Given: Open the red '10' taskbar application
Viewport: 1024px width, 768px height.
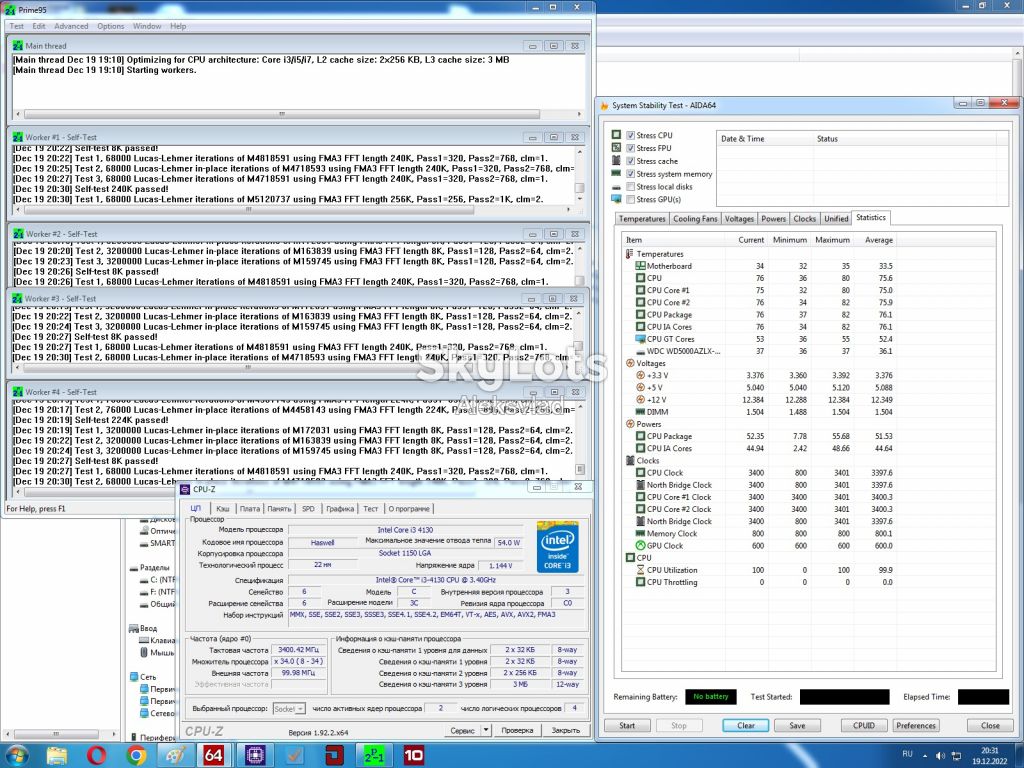Looking at the screenshot, I should [413, 756].
